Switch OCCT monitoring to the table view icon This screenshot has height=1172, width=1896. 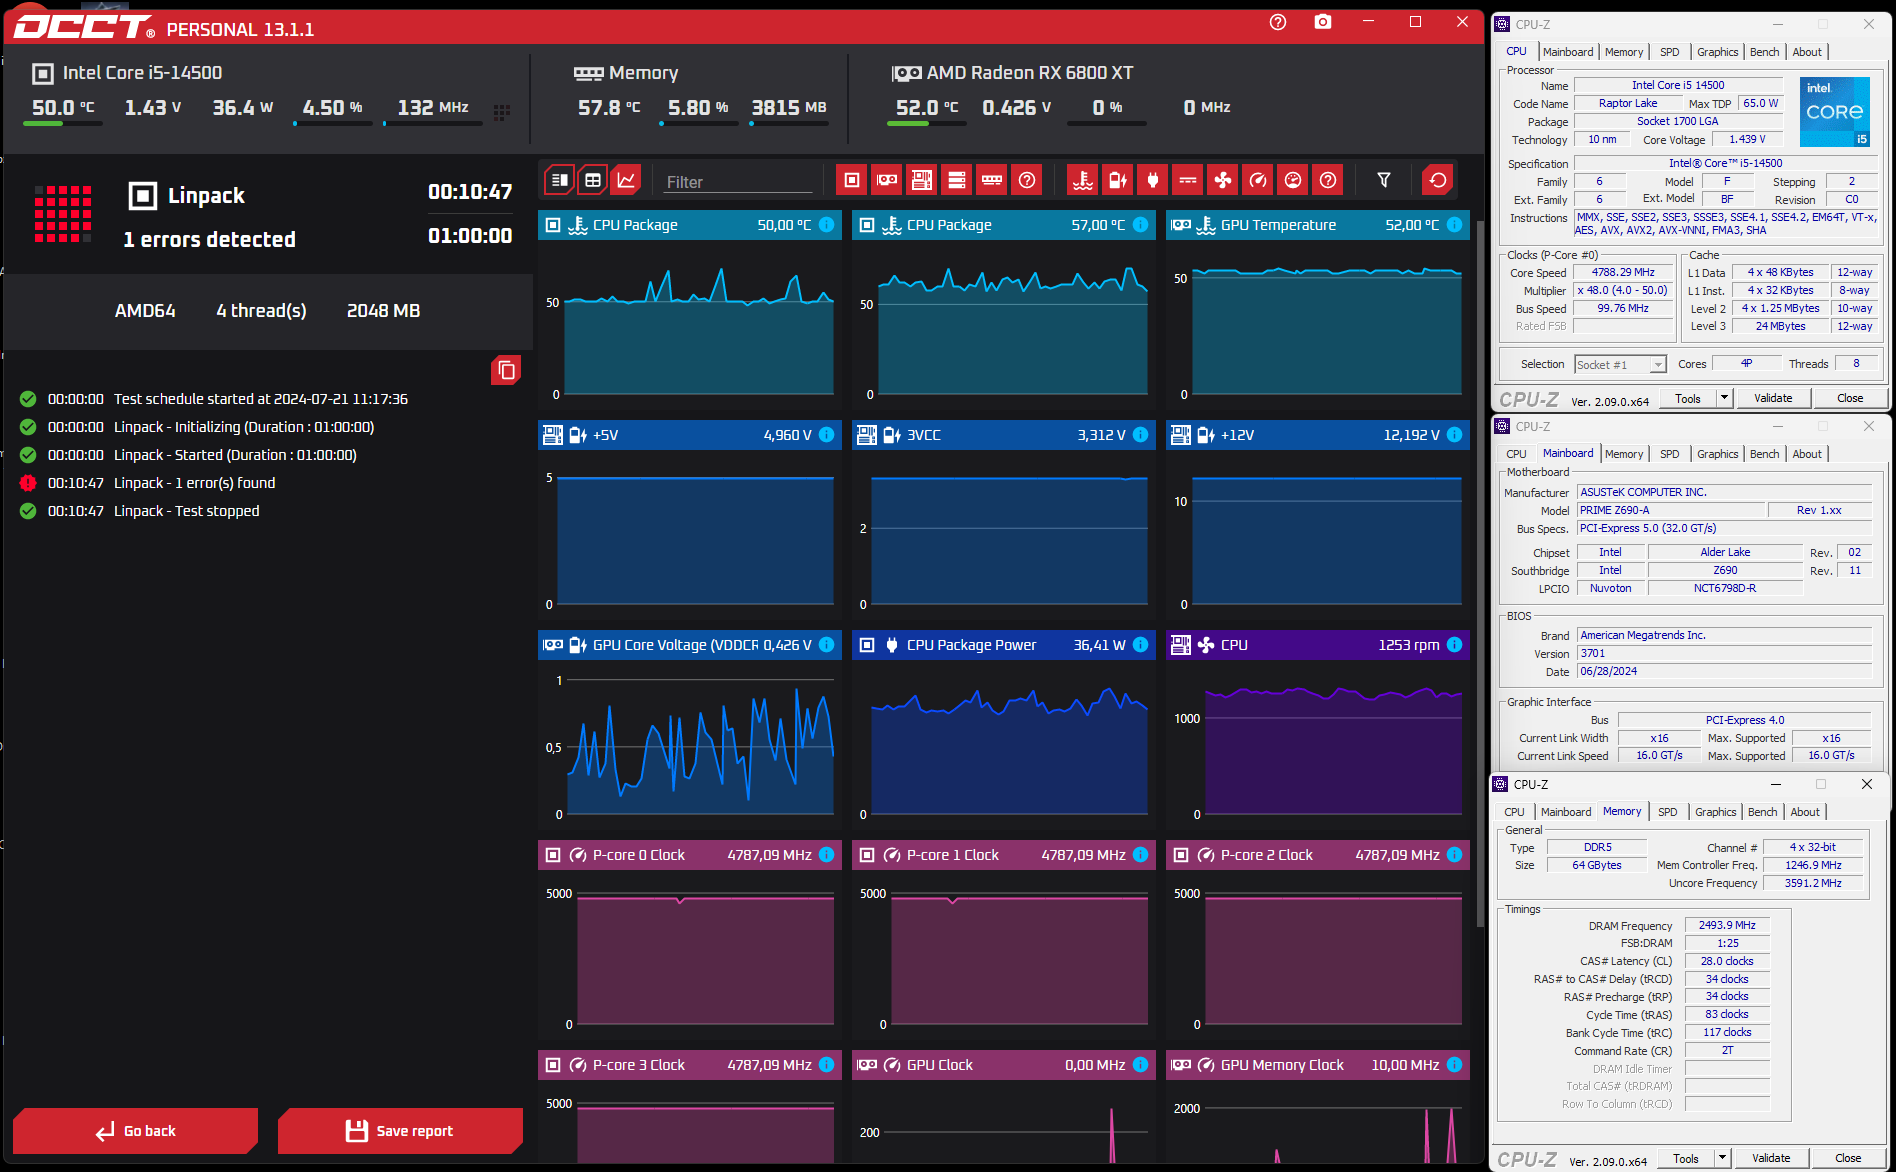593,180
